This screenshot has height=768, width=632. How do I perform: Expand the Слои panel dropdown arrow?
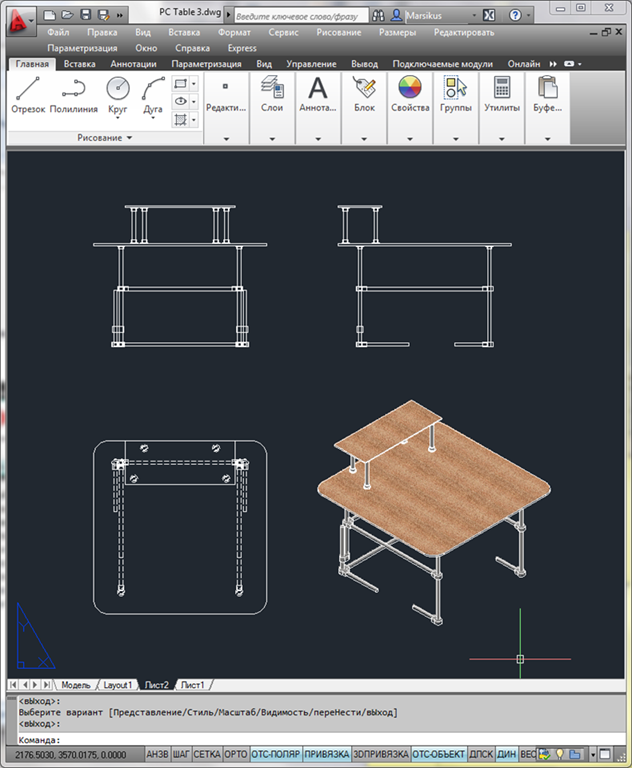(x=272, y=139)
